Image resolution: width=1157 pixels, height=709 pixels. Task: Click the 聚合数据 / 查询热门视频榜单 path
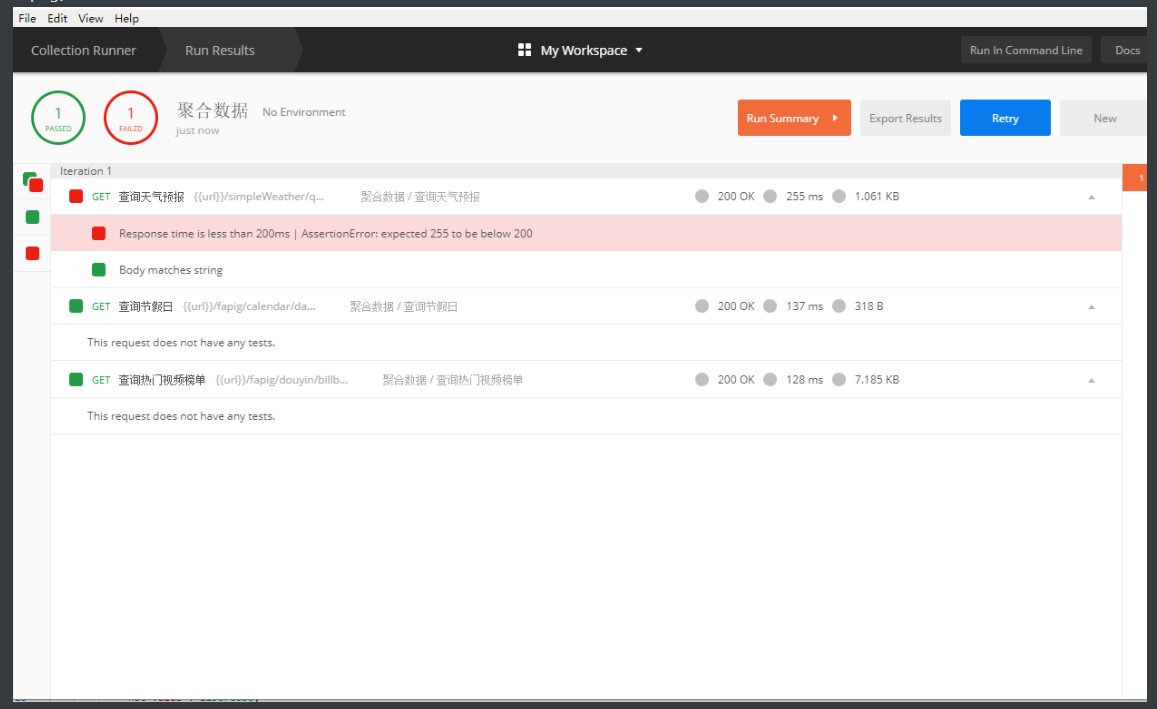click(452, 379)
